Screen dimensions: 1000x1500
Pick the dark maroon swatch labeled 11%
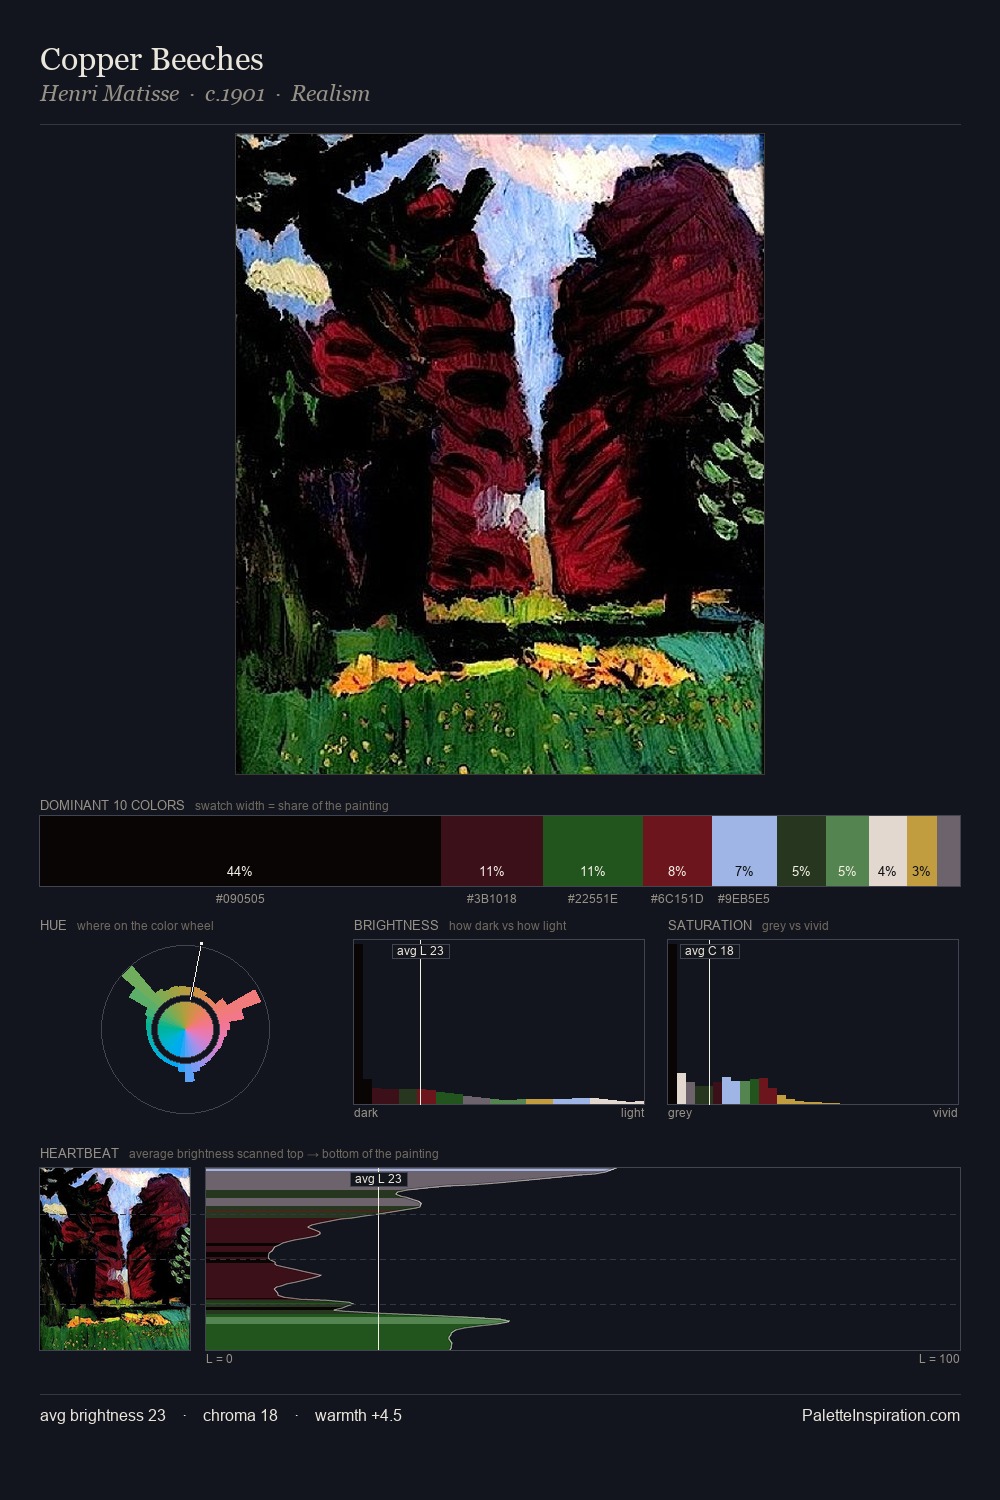click(x=492, y=851)
